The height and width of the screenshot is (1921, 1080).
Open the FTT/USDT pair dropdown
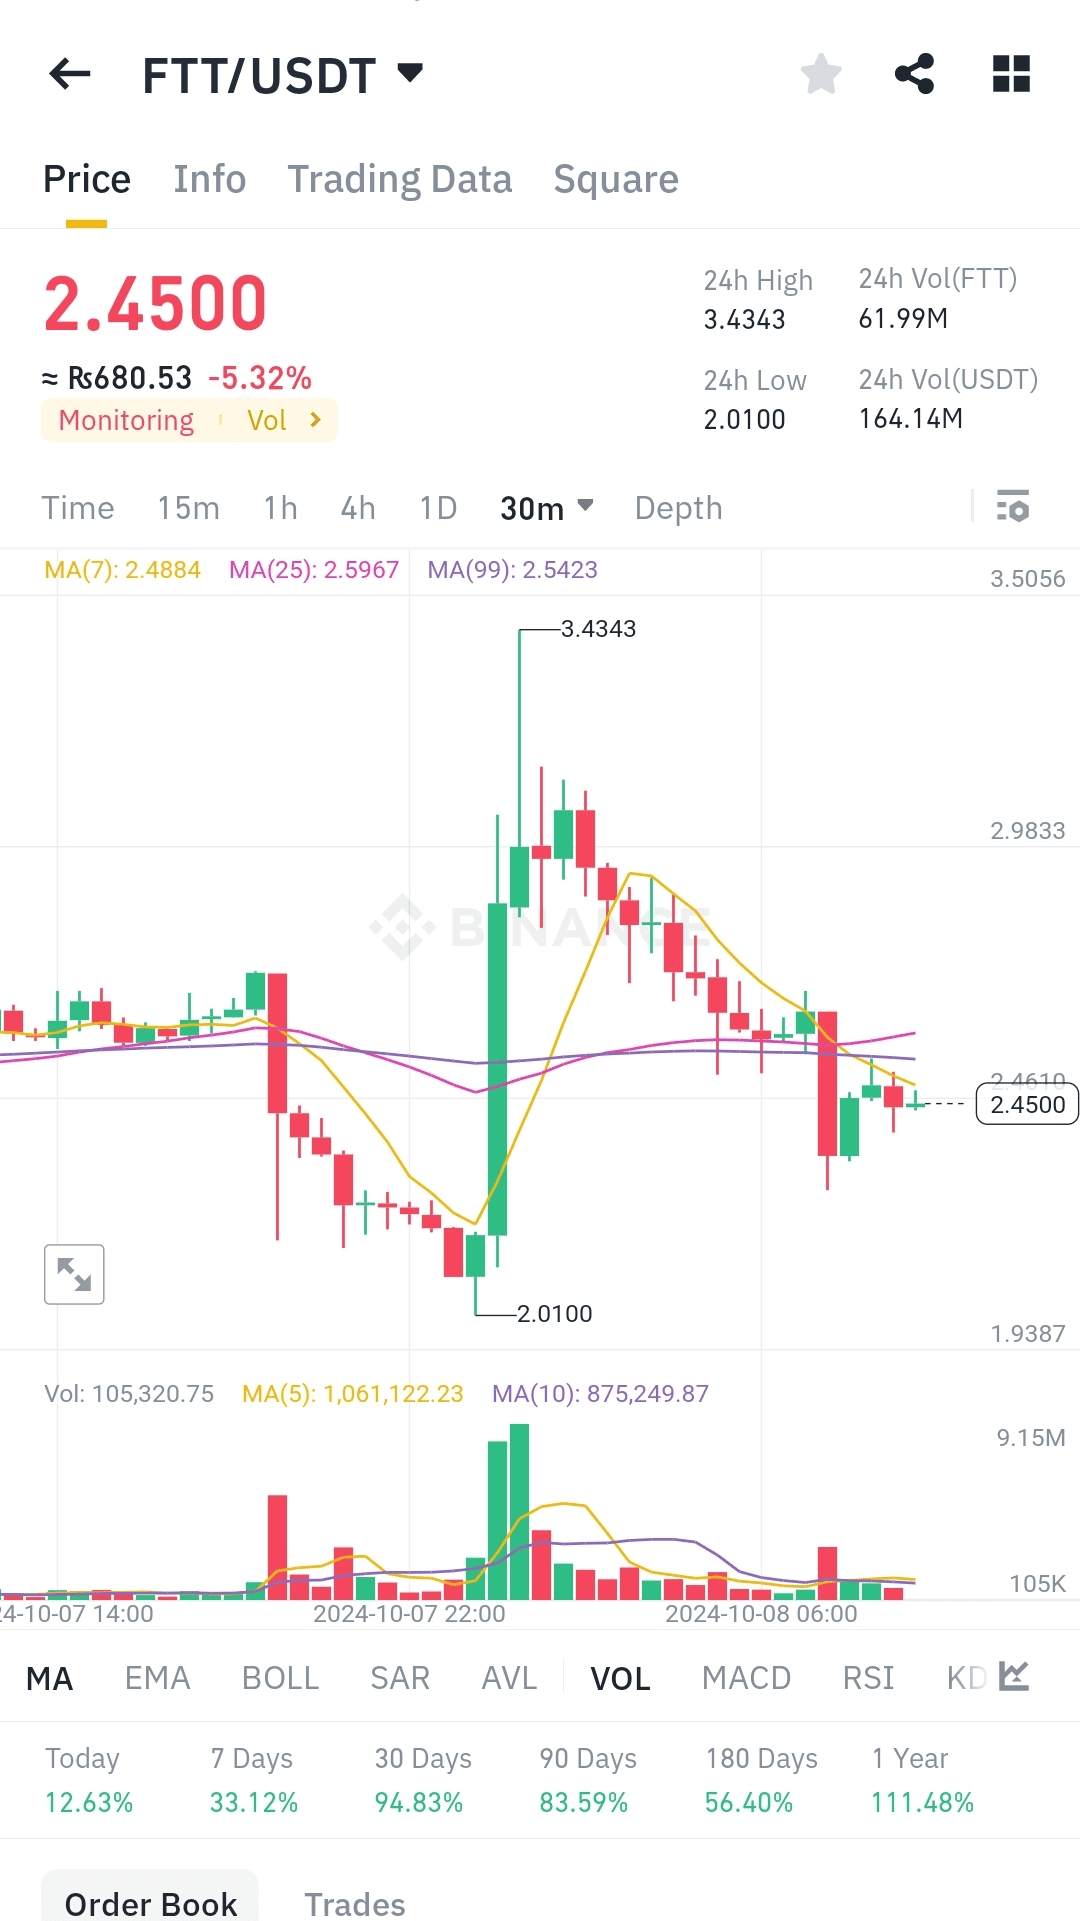(410, 72)
